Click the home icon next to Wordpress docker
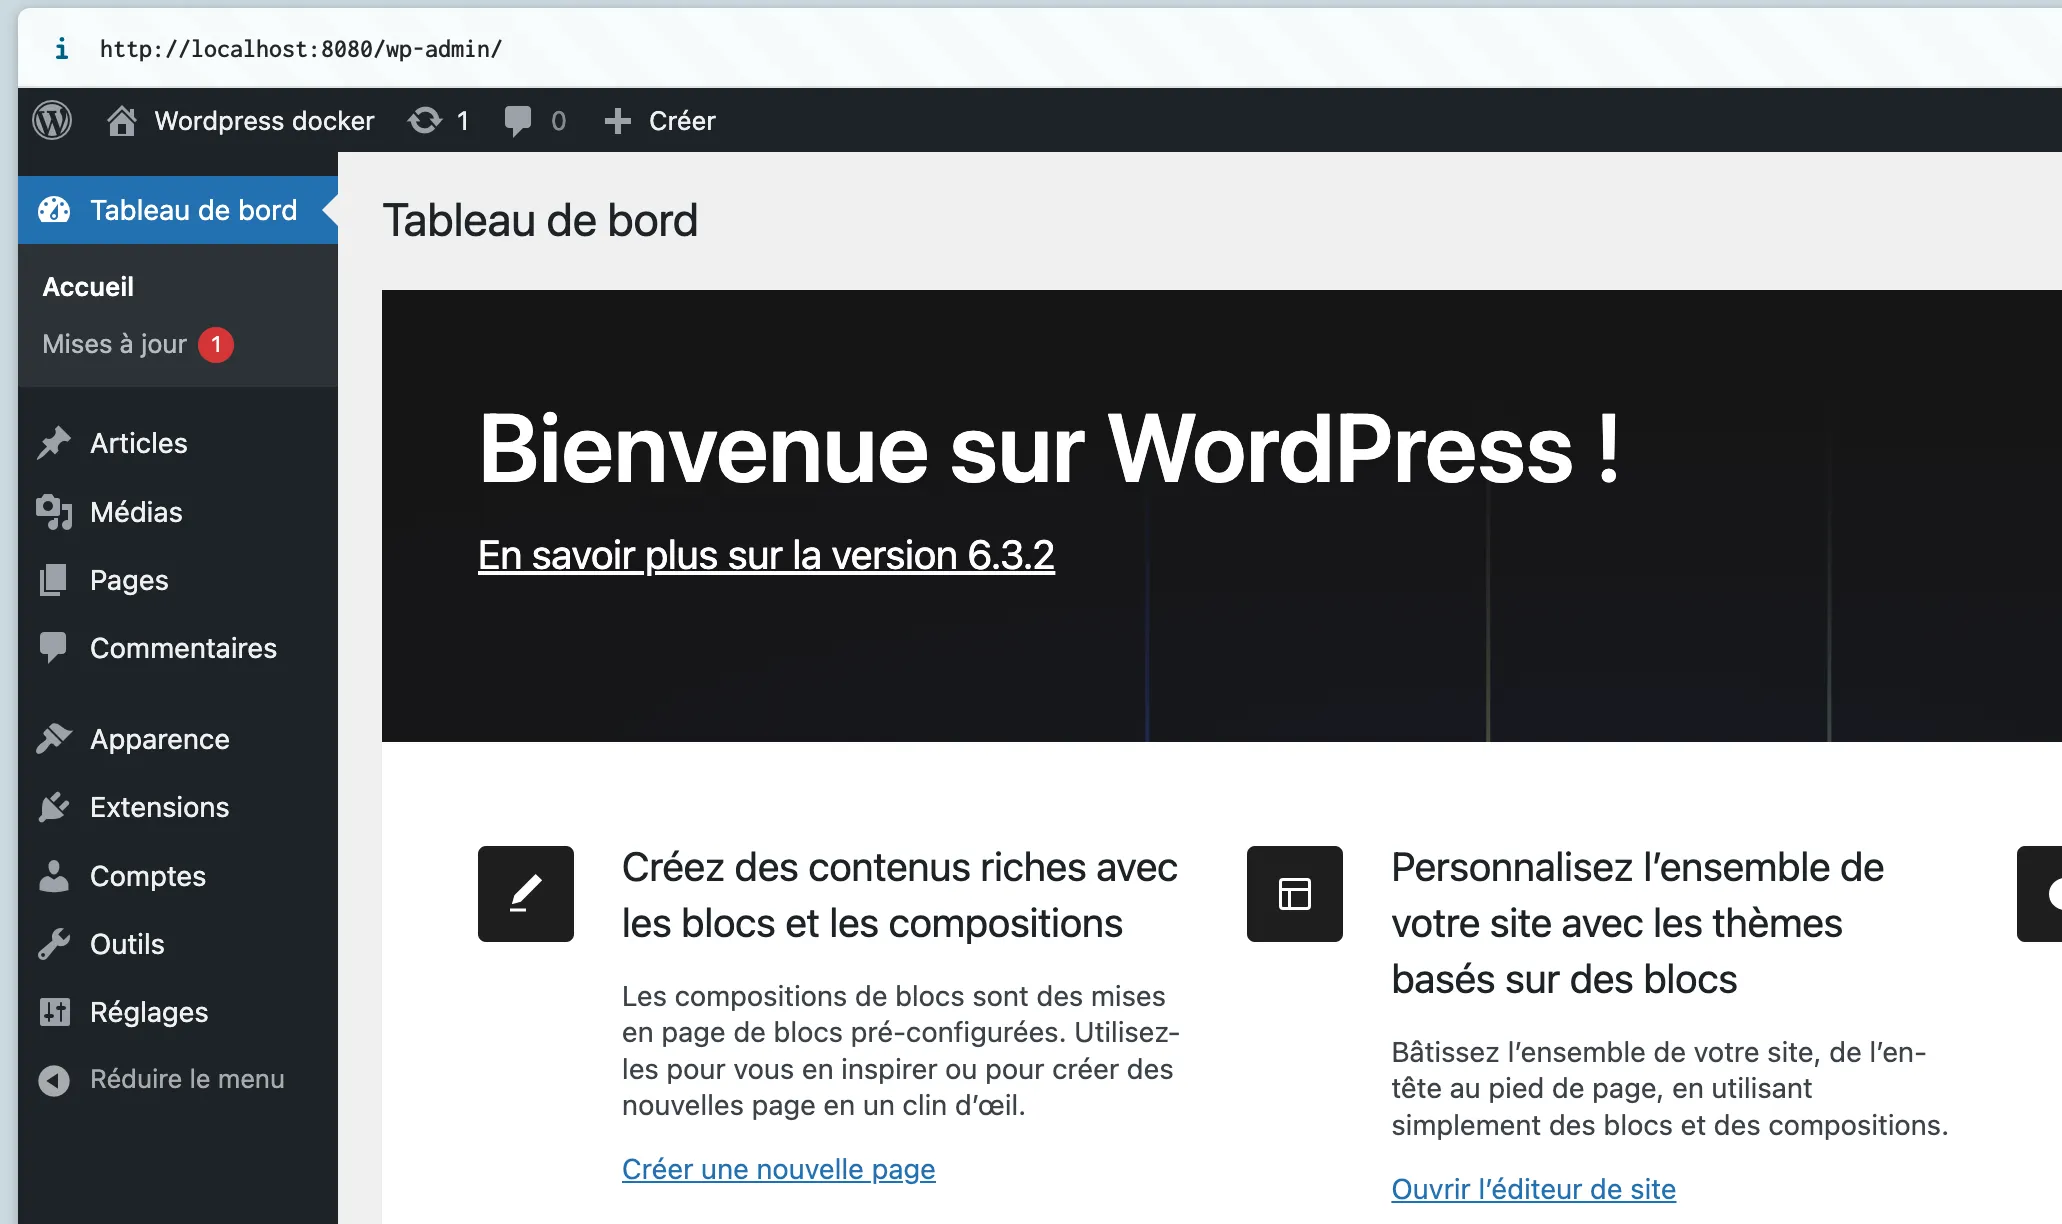 [122, 120]
